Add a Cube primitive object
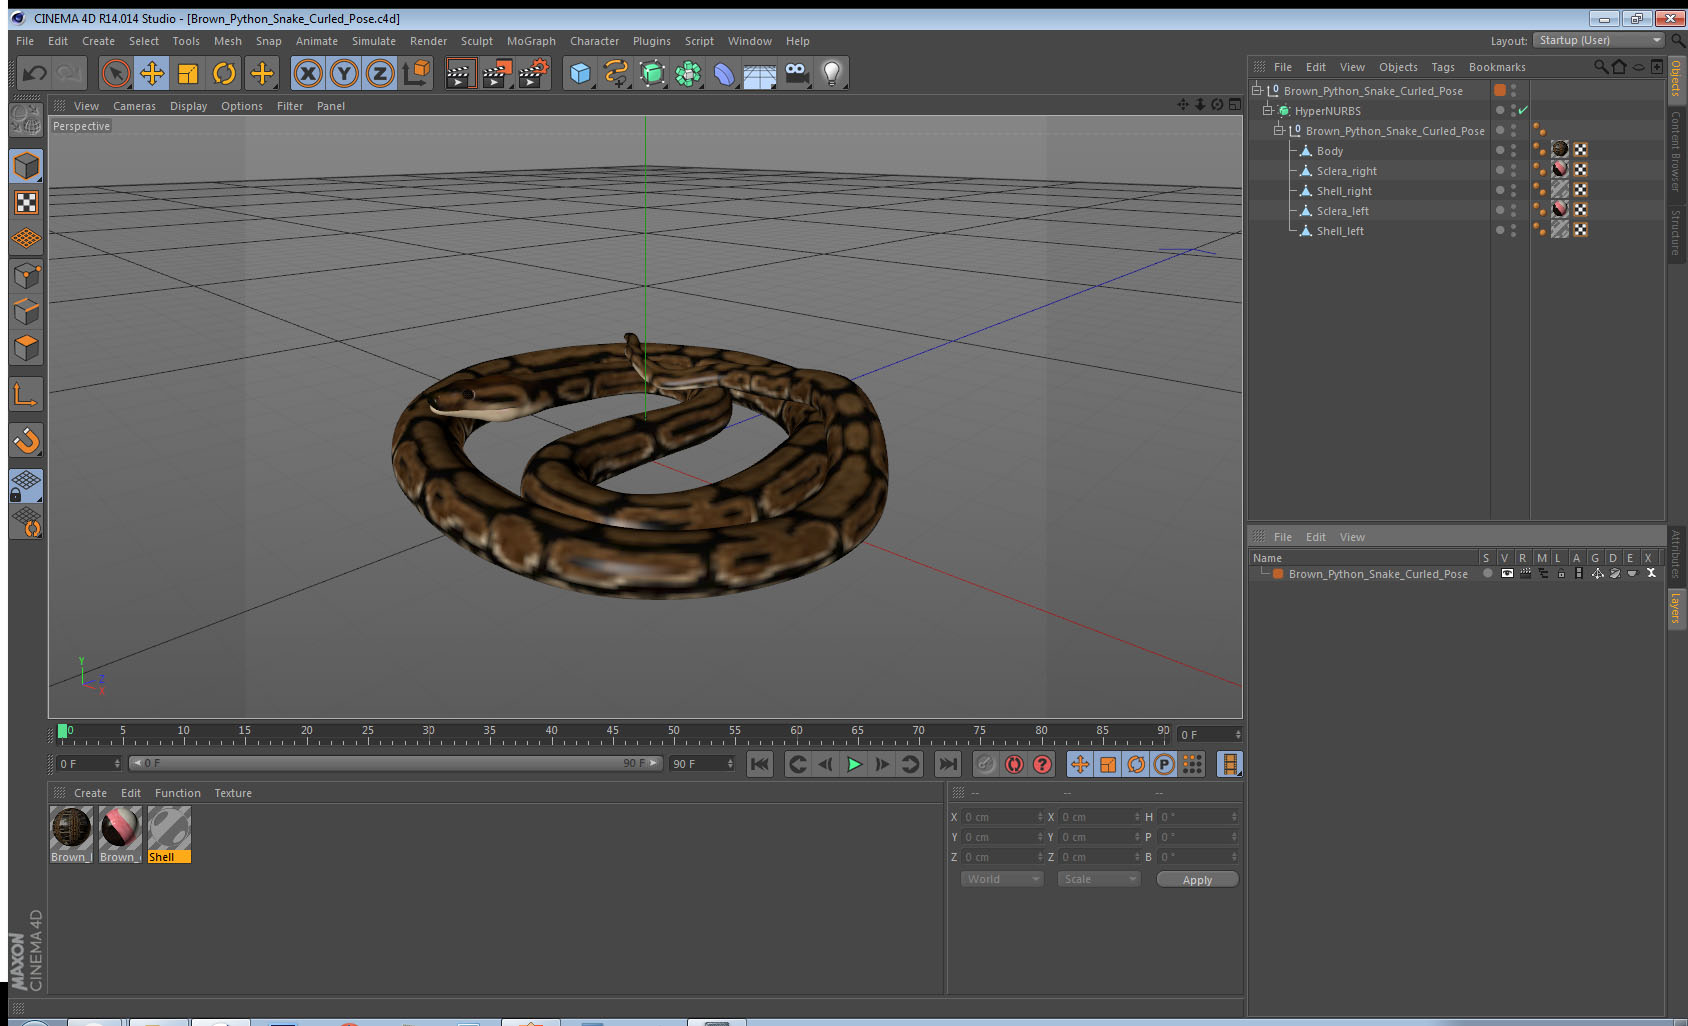Screen dimensions: 1688x1026 coord(580,73)
